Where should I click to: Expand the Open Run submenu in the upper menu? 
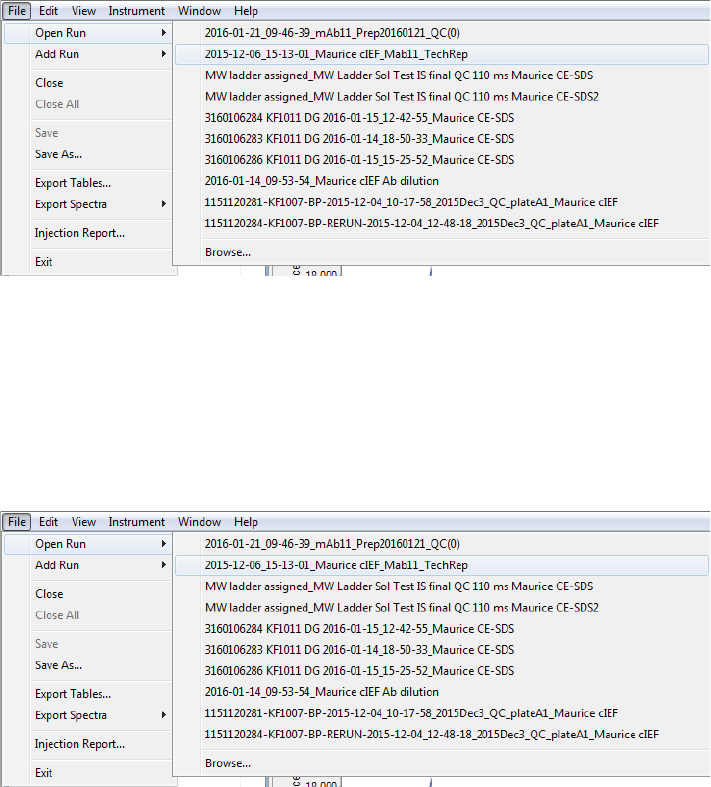pos(88,33)
